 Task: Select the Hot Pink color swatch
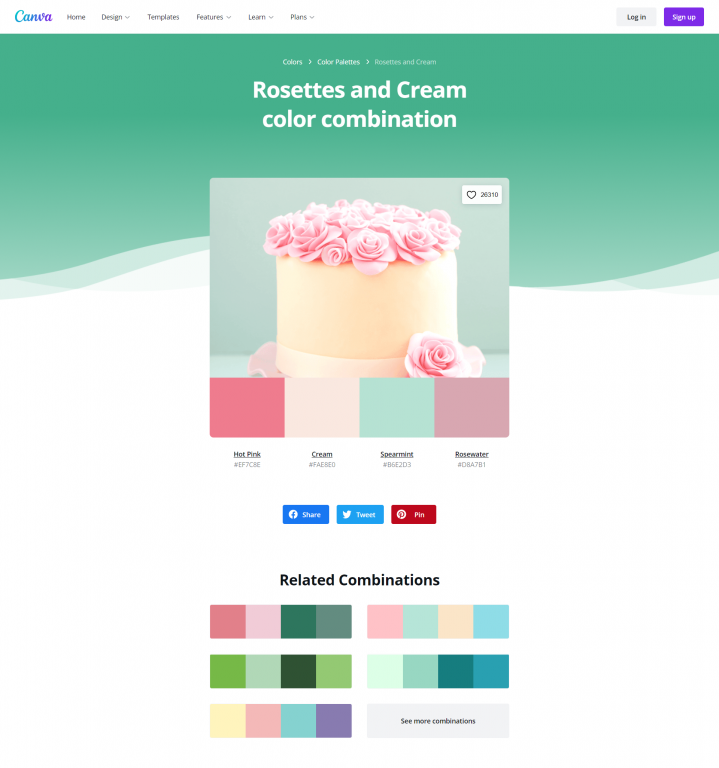247,407
